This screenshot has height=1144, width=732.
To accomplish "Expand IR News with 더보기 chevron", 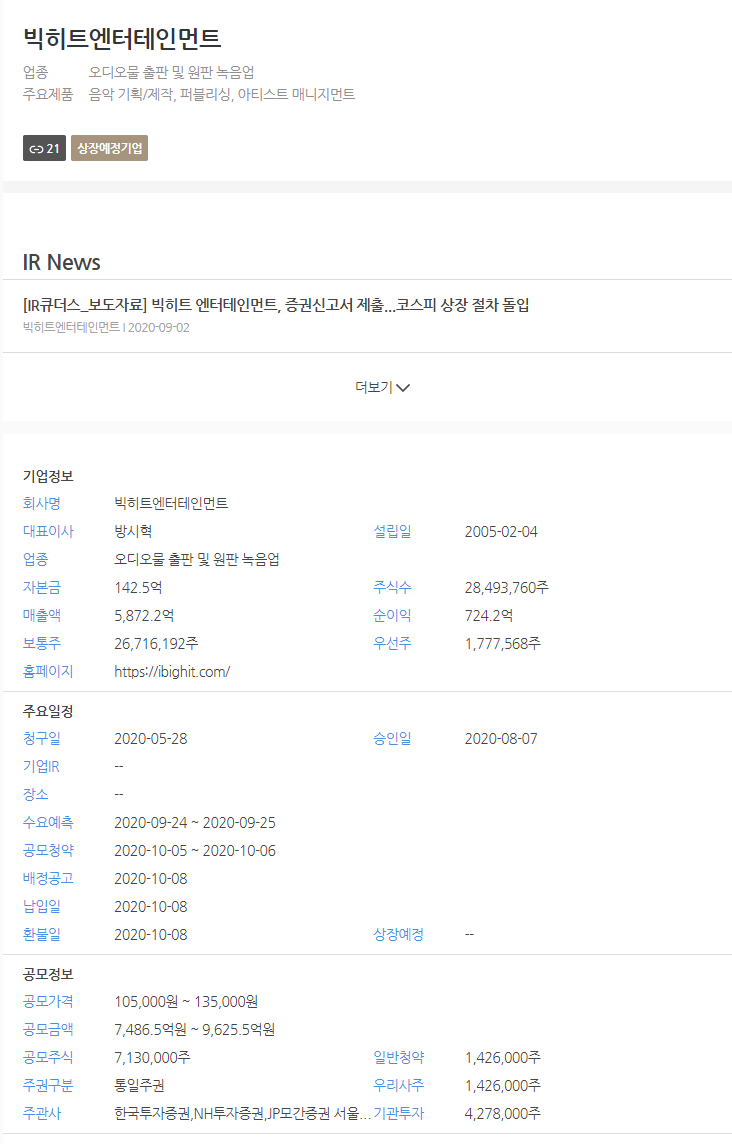I will coord(382,387).
